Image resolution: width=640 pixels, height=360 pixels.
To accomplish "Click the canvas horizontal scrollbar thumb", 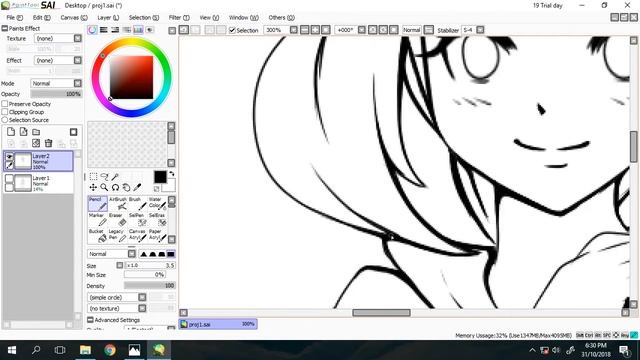I will [x=381, y=313].
